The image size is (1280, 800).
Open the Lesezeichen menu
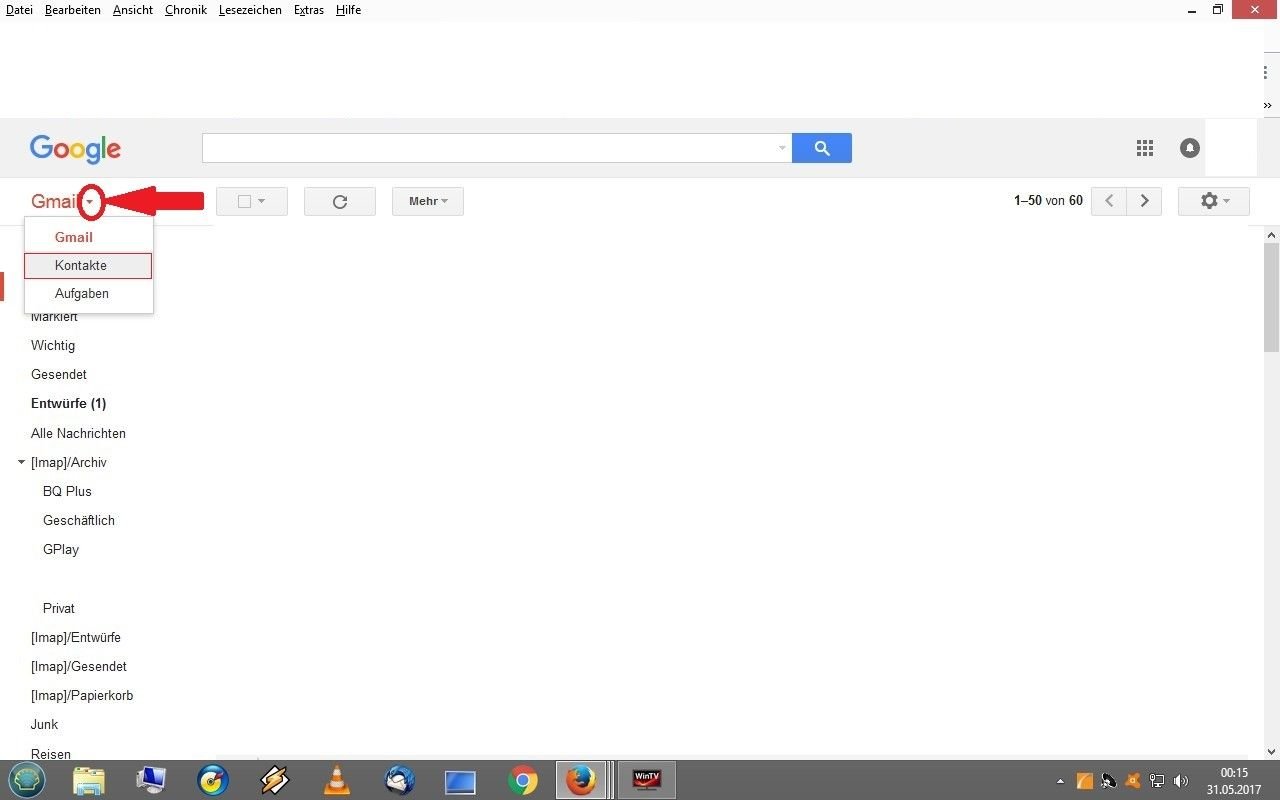pos(250,10)
